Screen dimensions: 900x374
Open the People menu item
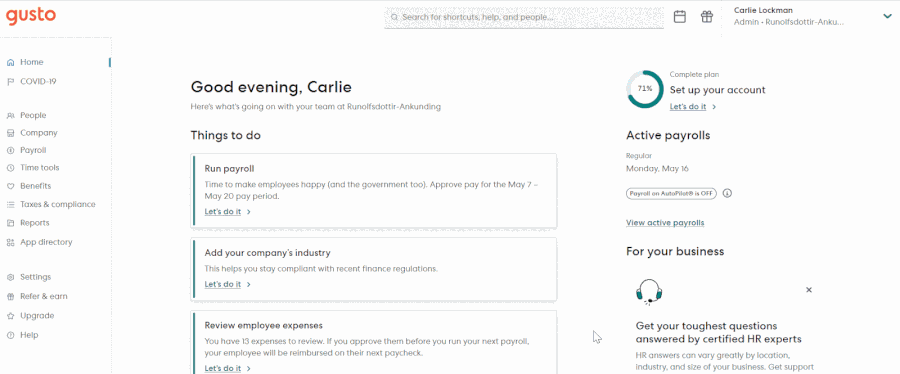pyautogui.click(x=33, y=115)
